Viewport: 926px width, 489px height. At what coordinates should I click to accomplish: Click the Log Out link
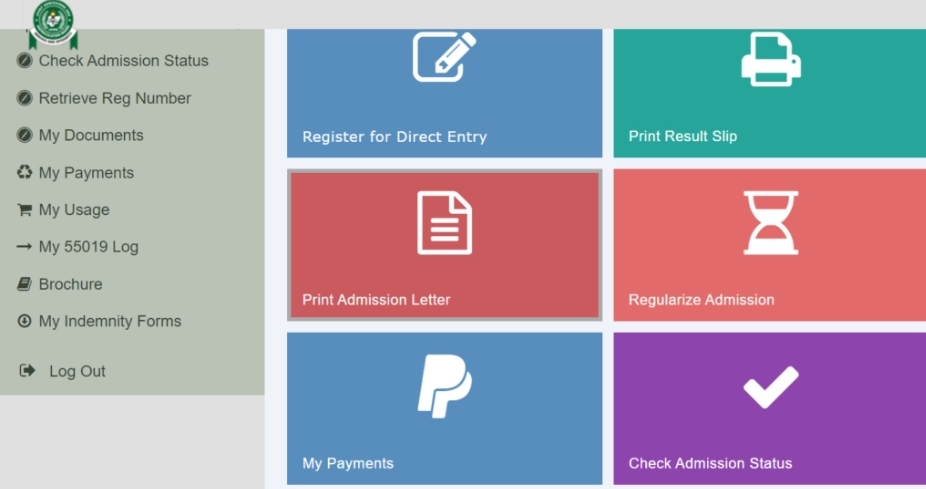[77, 371]
